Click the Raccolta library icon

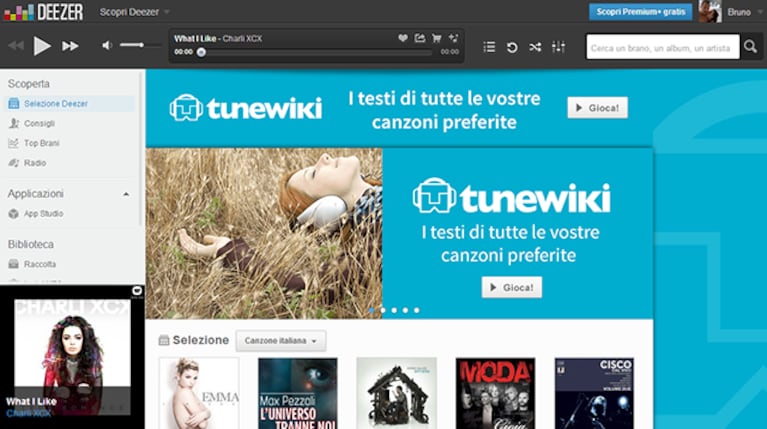[x=14, y=264]
